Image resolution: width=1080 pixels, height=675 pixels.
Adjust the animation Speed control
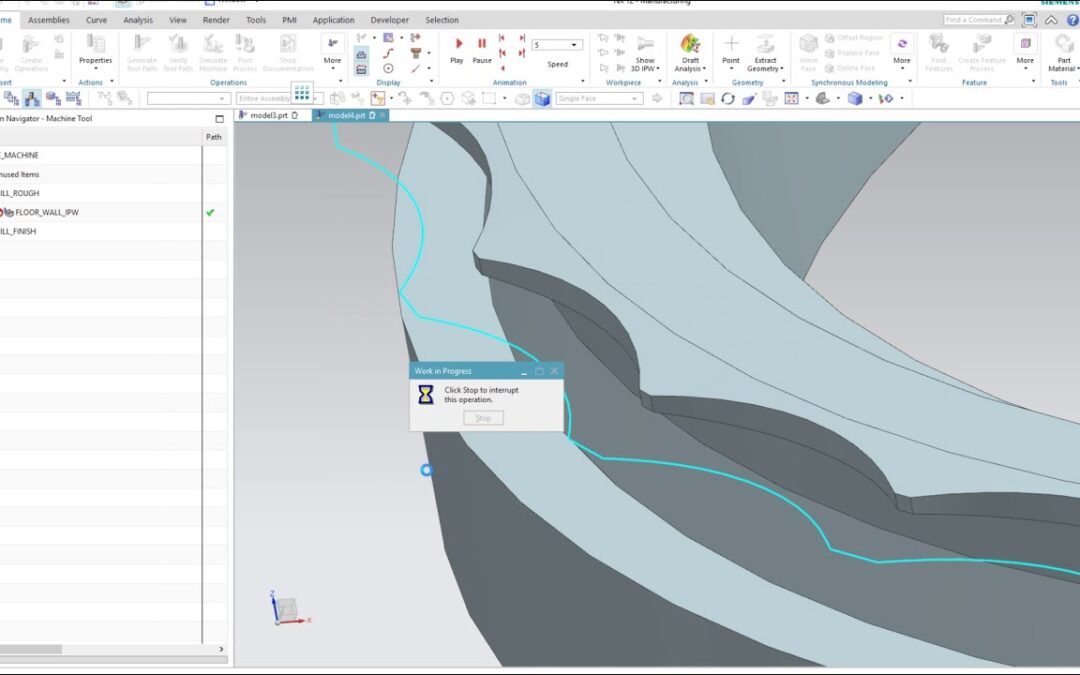coord(557,44)
